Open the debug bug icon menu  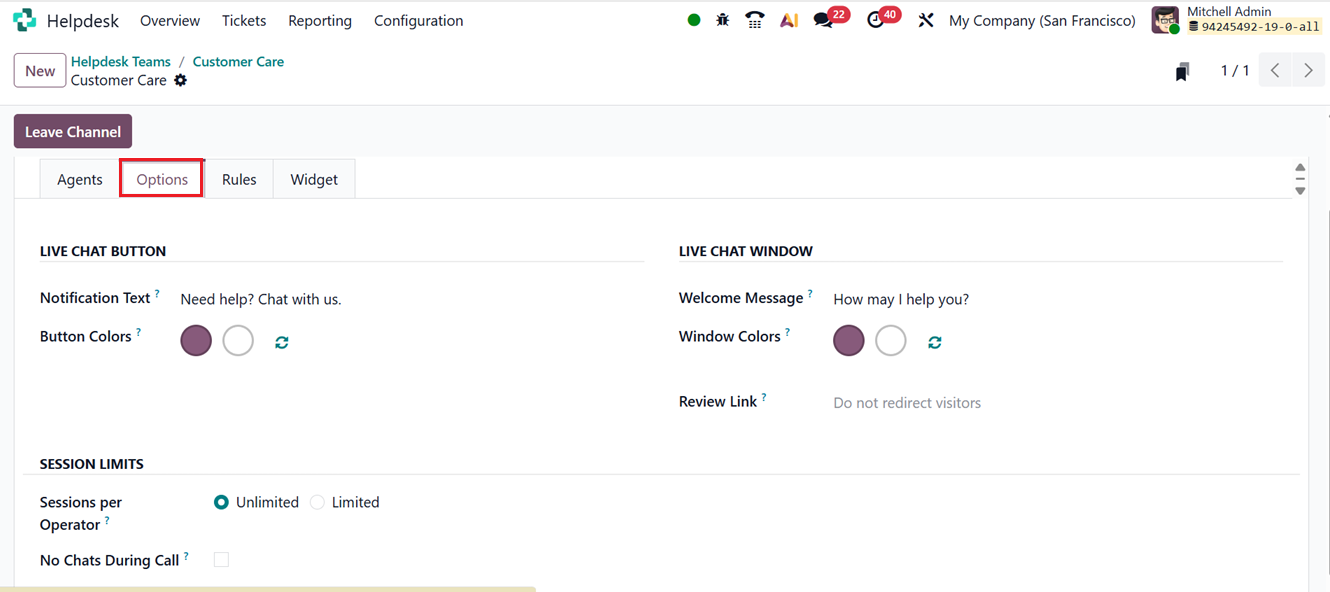[x=723, y=20]
